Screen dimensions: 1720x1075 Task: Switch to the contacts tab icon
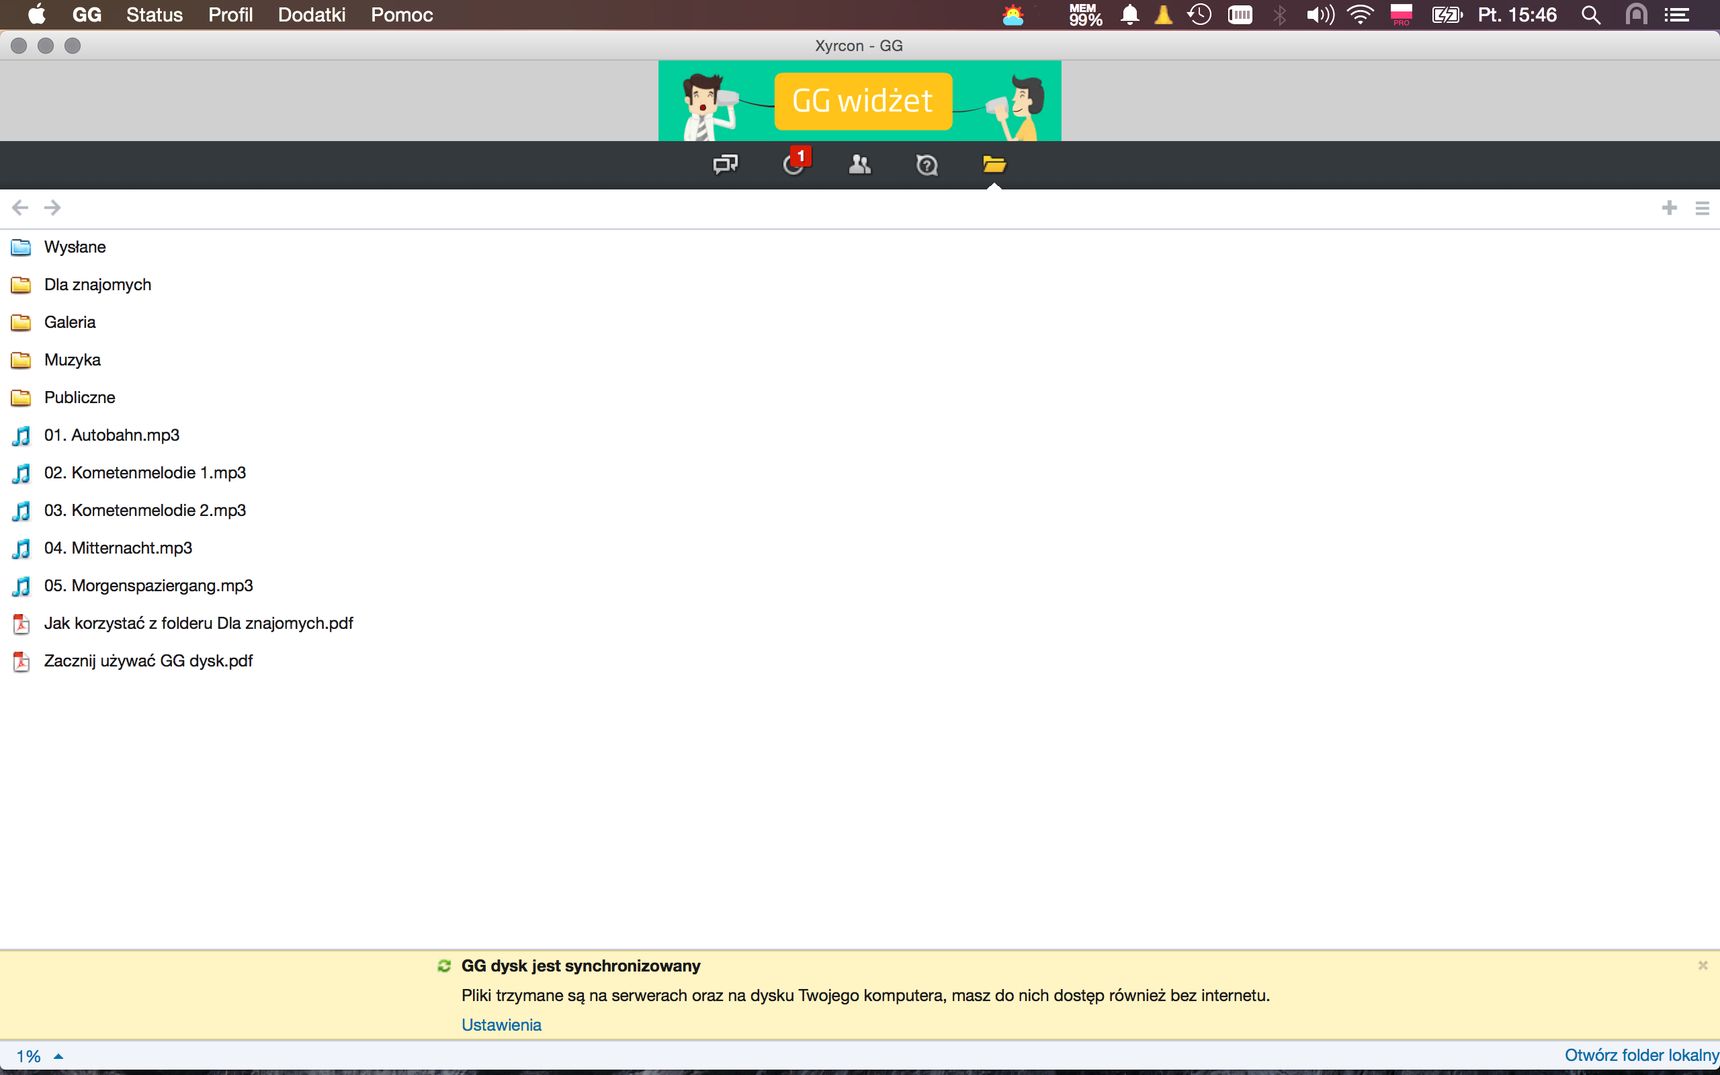point(860,165)
